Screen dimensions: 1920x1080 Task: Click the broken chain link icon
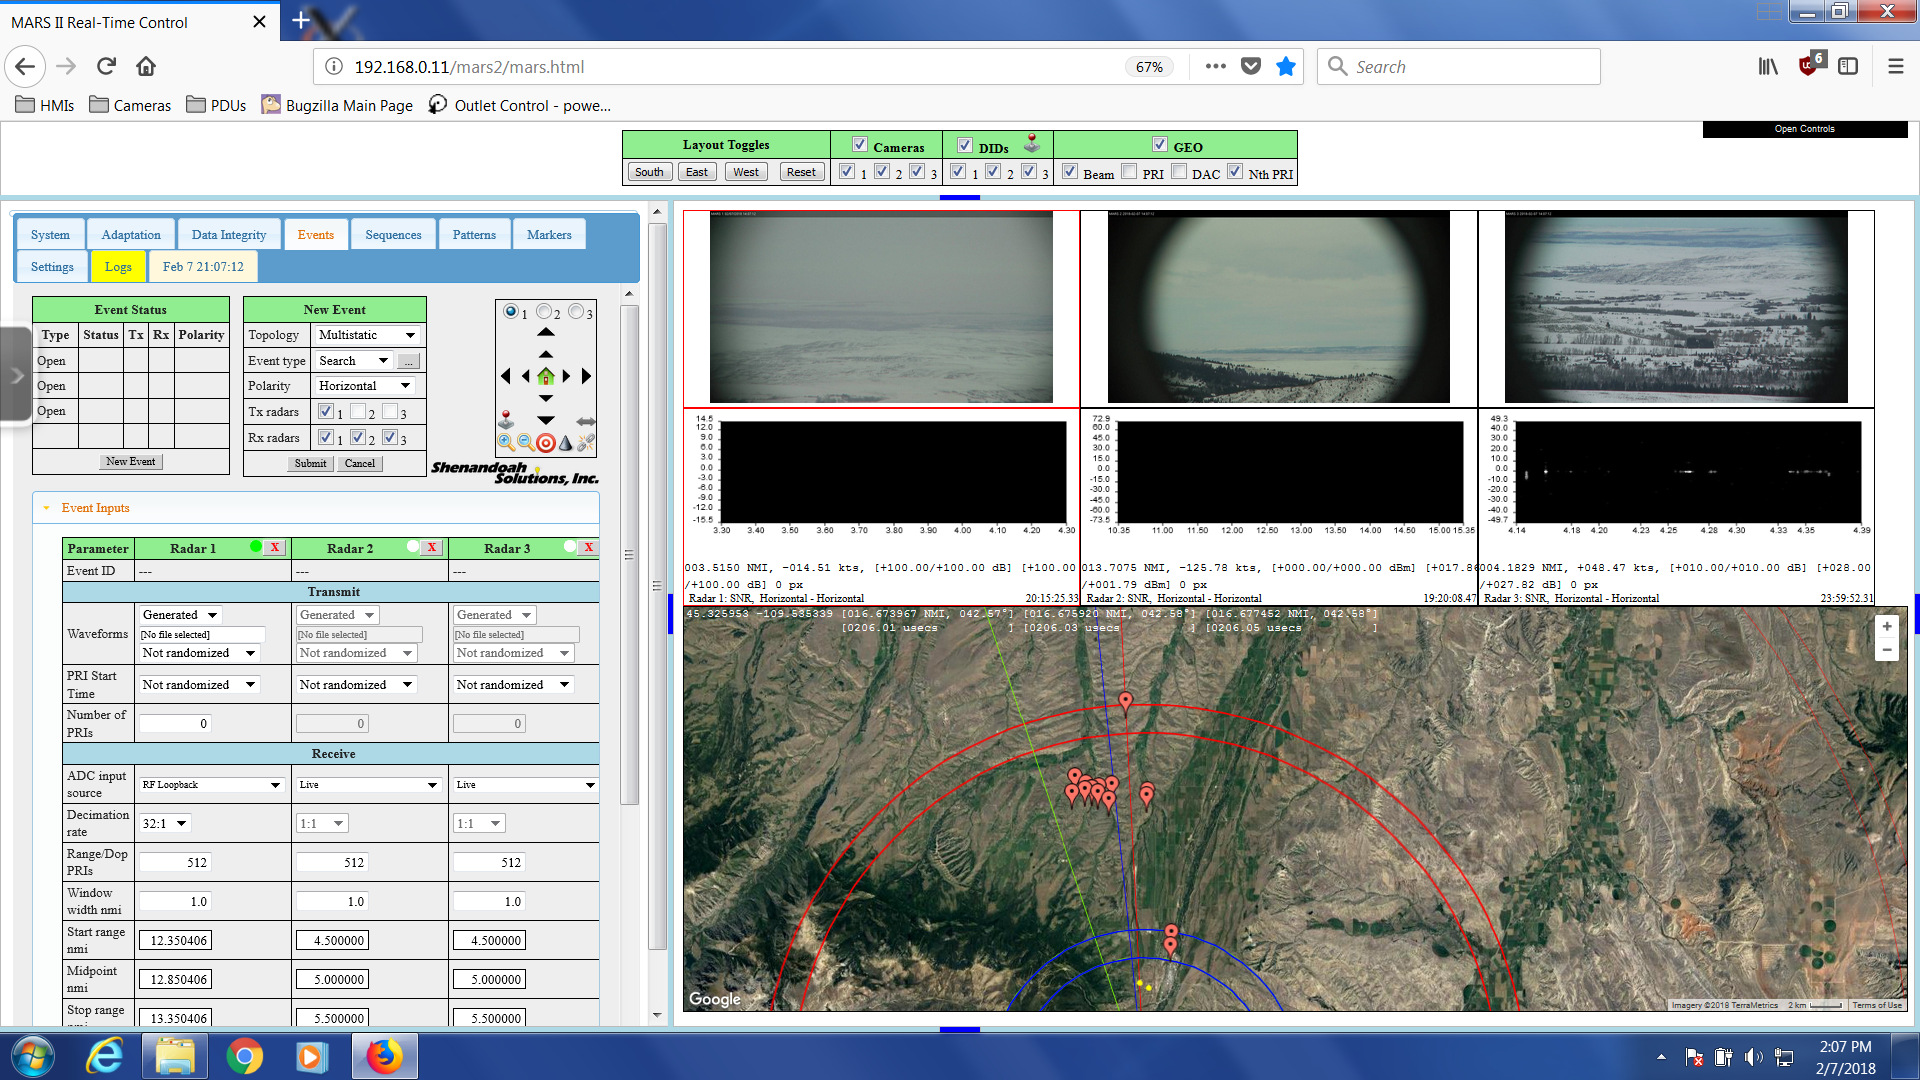click(586, 442)
